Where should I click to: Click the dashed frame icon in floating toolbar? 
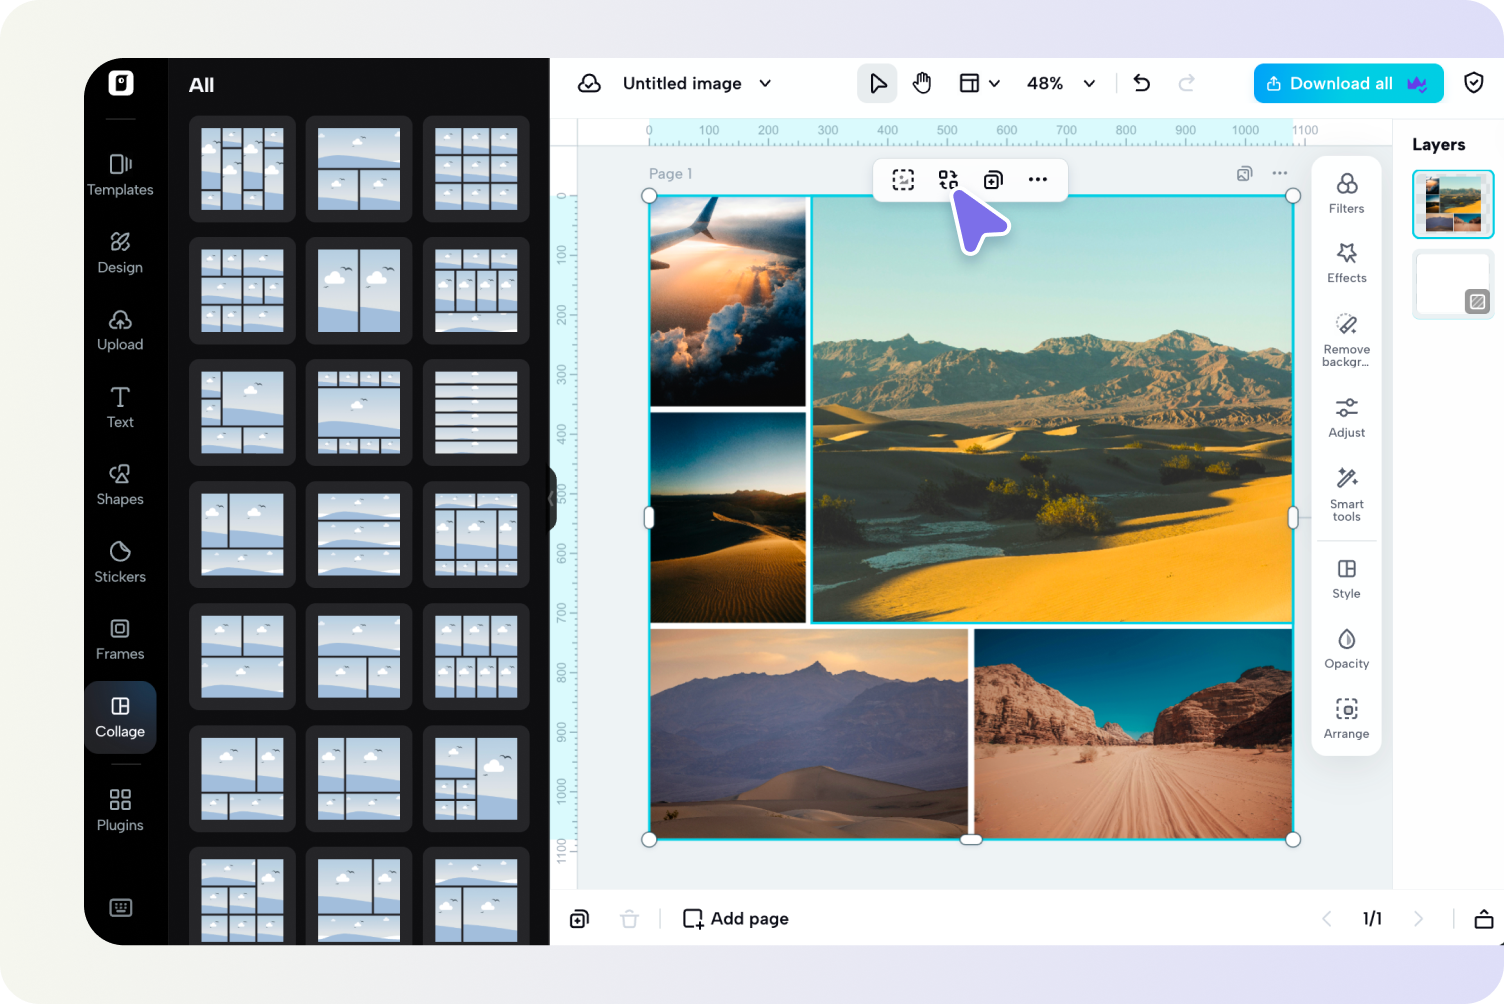903,180
